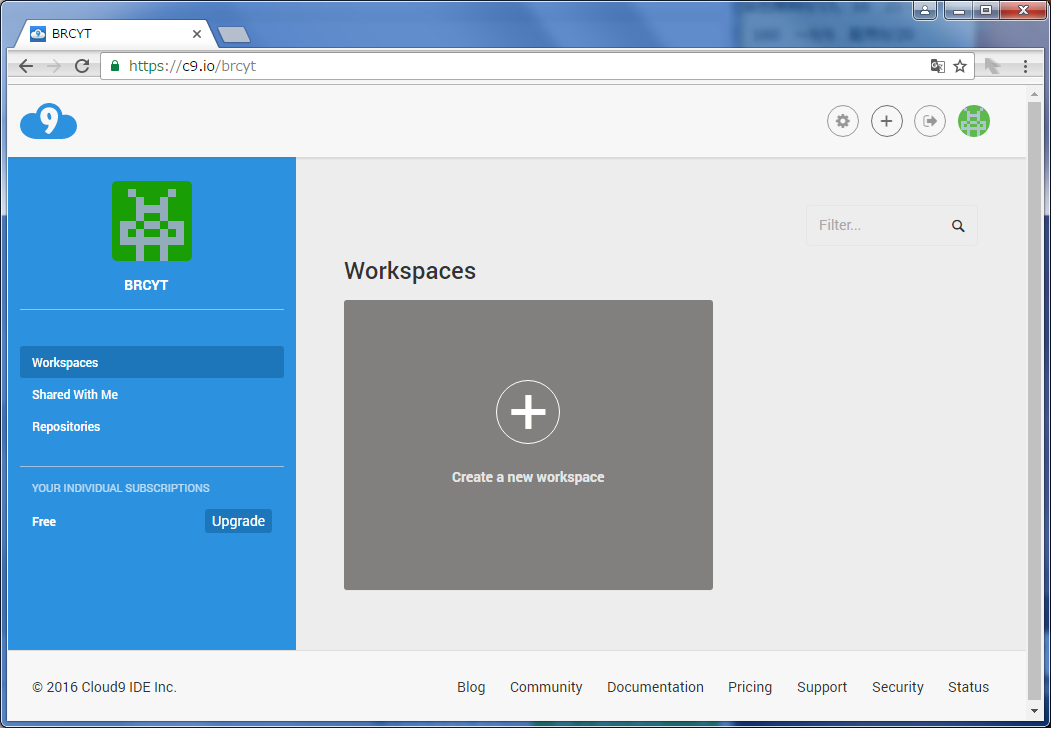This screenshot has height=736, width=1051.
Task: Close the BRCYT browser tab
Action: pyautogui.click(x=197, y=34)
